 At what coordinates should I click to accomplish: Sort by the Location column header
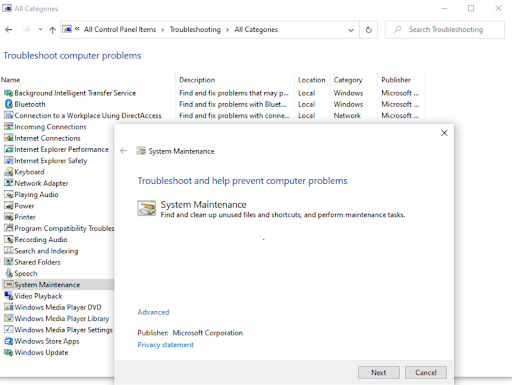312,80
